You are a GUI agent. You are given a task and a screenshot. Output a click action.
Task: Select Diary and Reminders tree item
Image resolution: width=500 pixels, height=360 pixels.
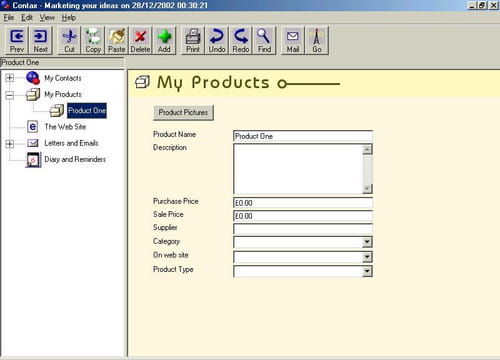[x=75, y=159]
